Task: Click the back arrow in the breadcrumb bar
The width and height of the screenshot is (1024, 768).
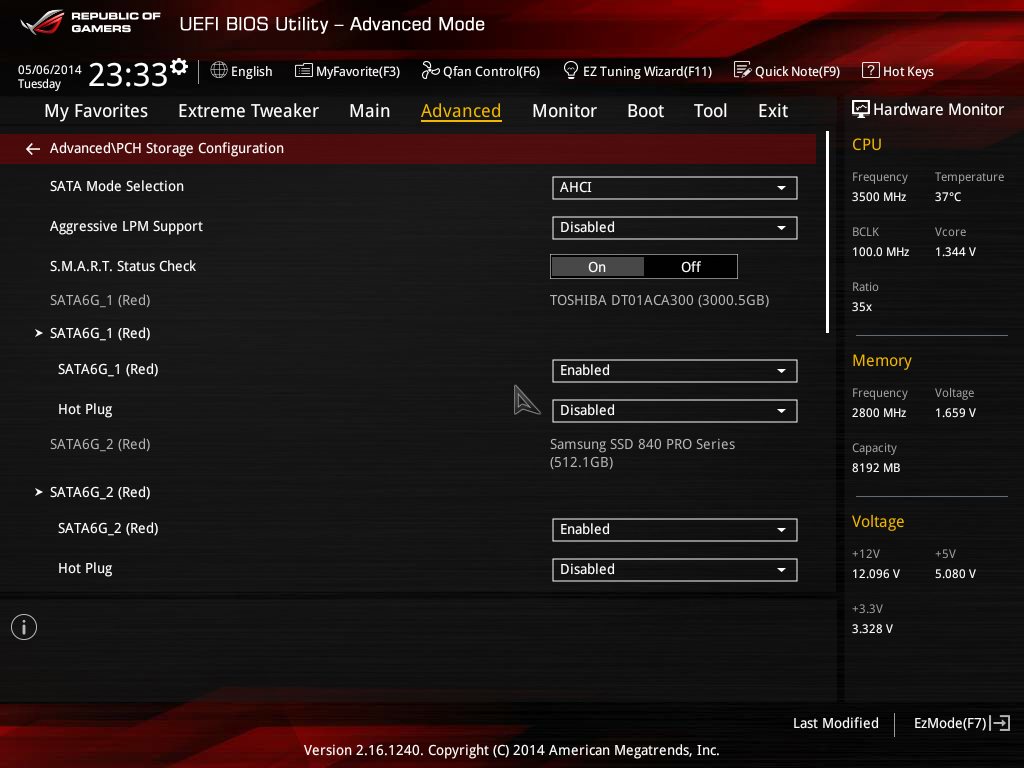Action: [33, 149]
